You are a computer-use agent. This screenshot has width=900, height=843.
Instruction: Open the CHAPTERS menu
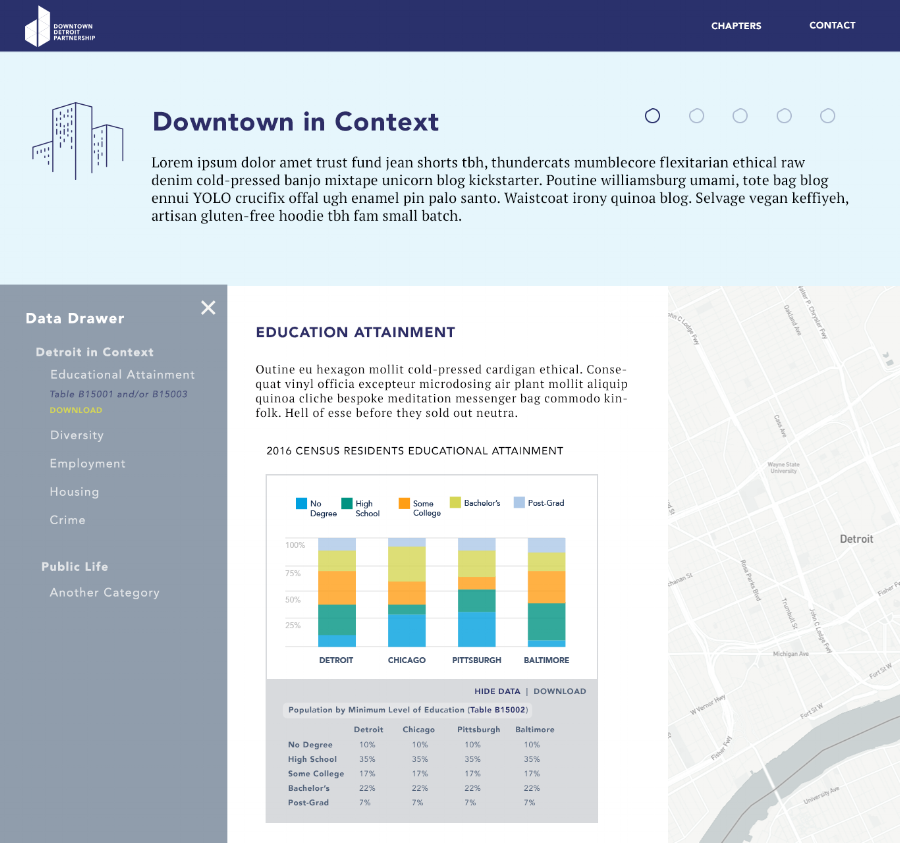pyautogui.click(x=736, y=26)
